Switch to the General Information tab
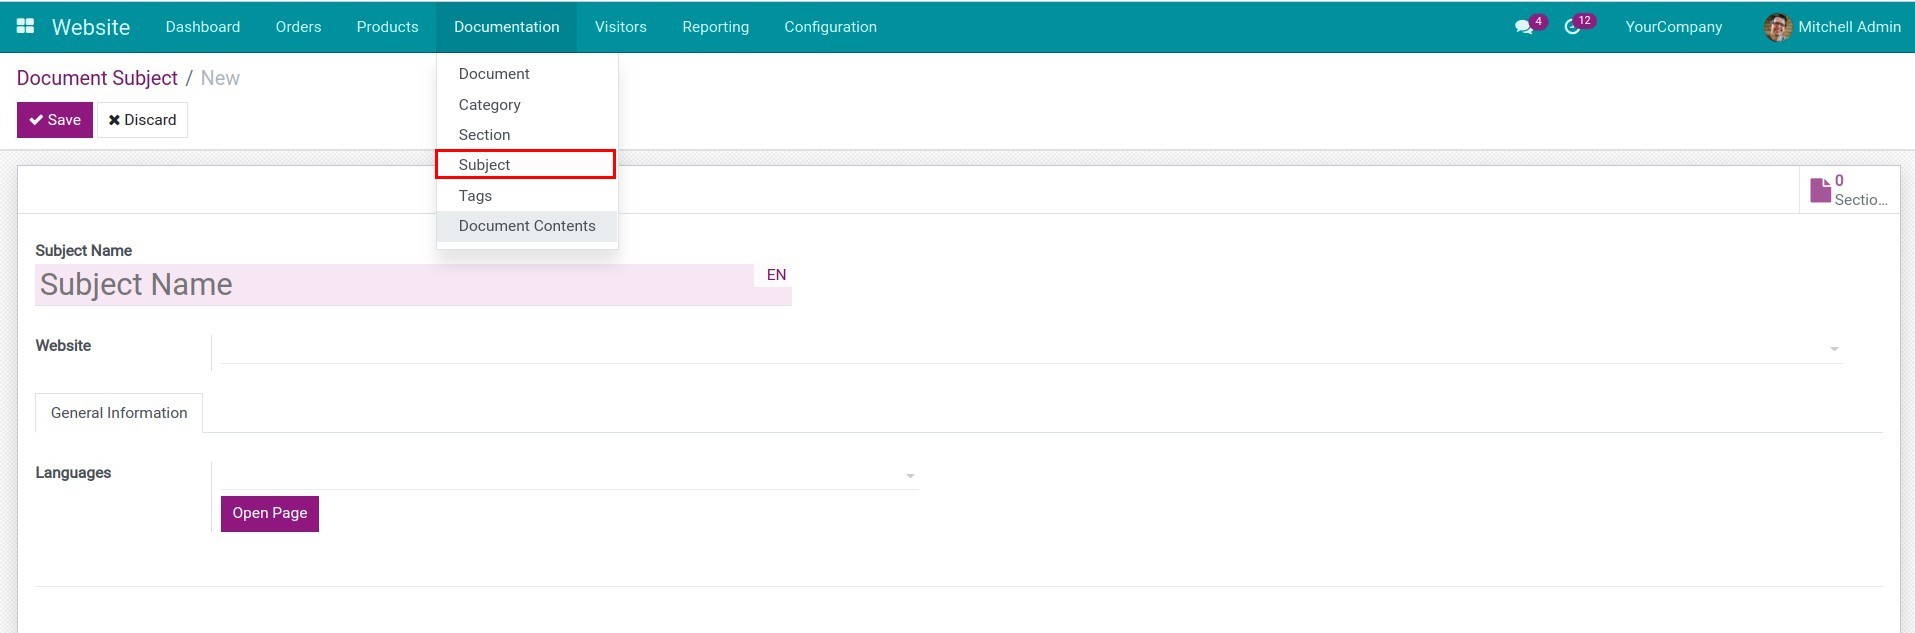This screenshot has height=633, width=1915. 119,413
